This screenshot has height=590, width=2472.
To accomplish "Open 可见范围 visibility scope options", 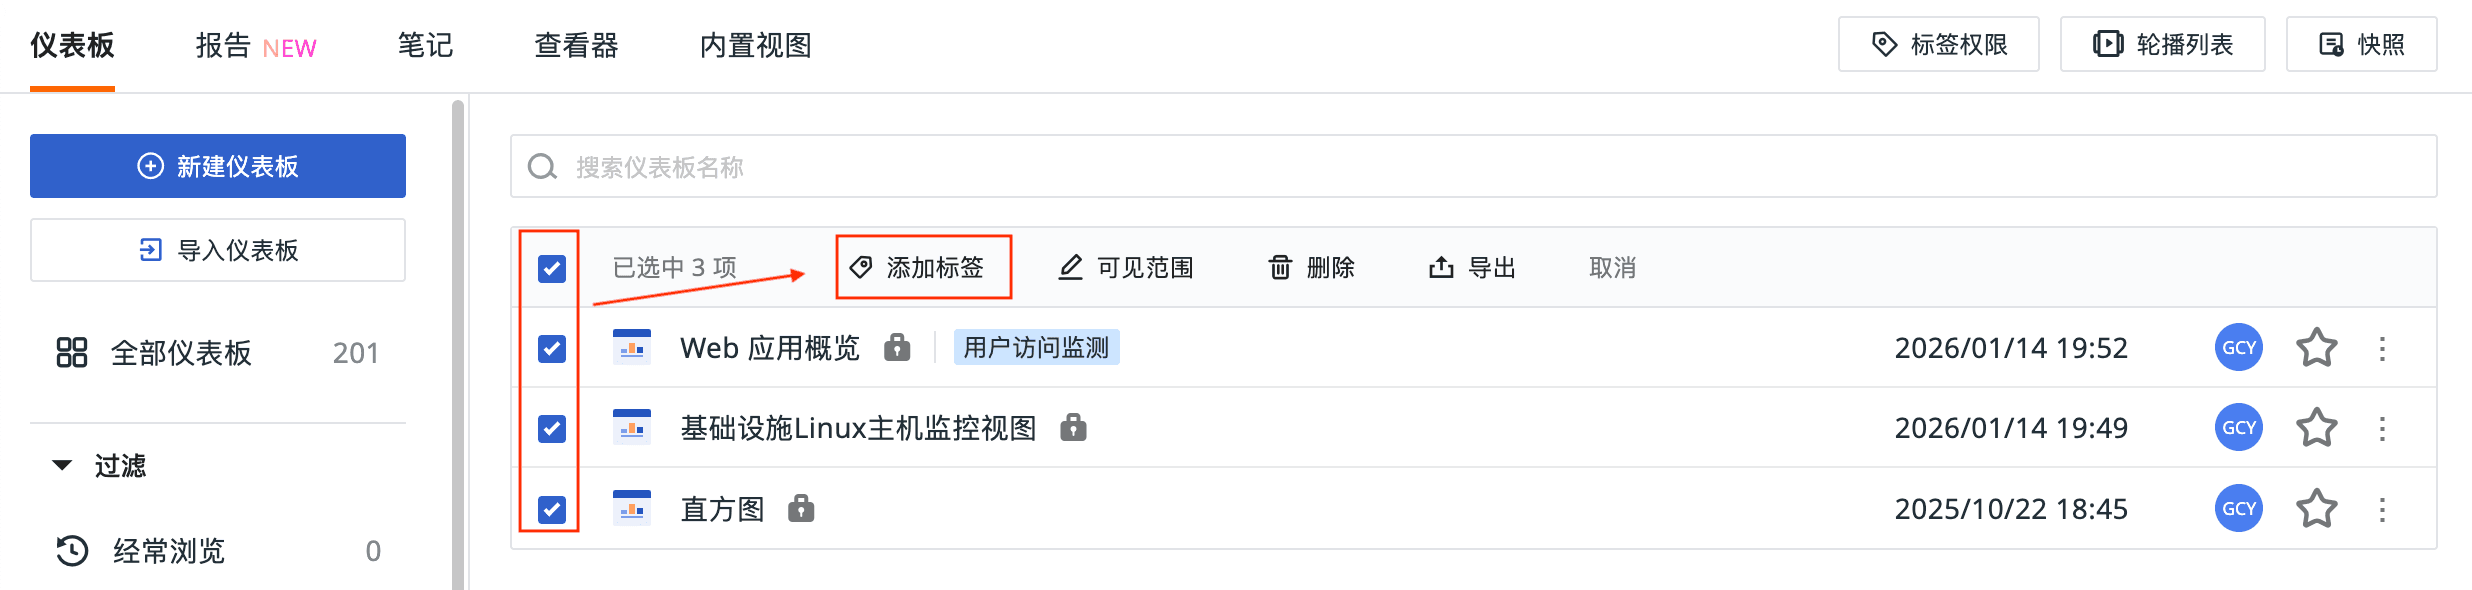I will pos(1126,267).
